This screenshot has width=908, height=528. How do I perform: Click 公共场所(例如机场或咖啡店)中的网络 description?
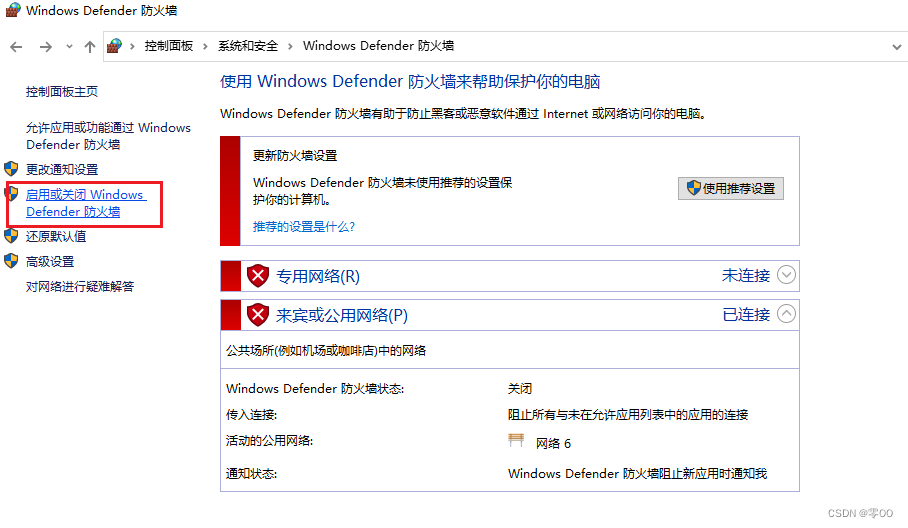click(x=326, y=350)
